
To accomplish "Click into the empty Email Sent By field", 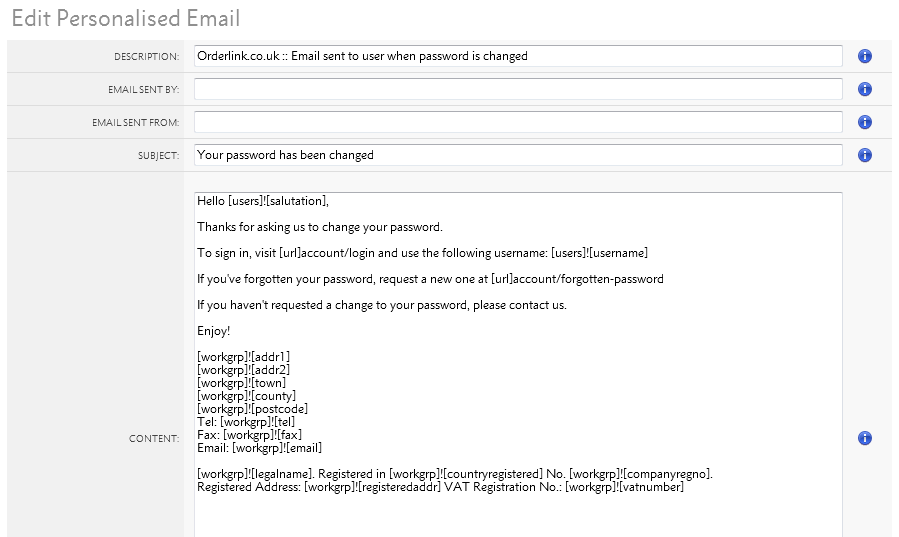I will pyautogui.click(x=518, y=89).
